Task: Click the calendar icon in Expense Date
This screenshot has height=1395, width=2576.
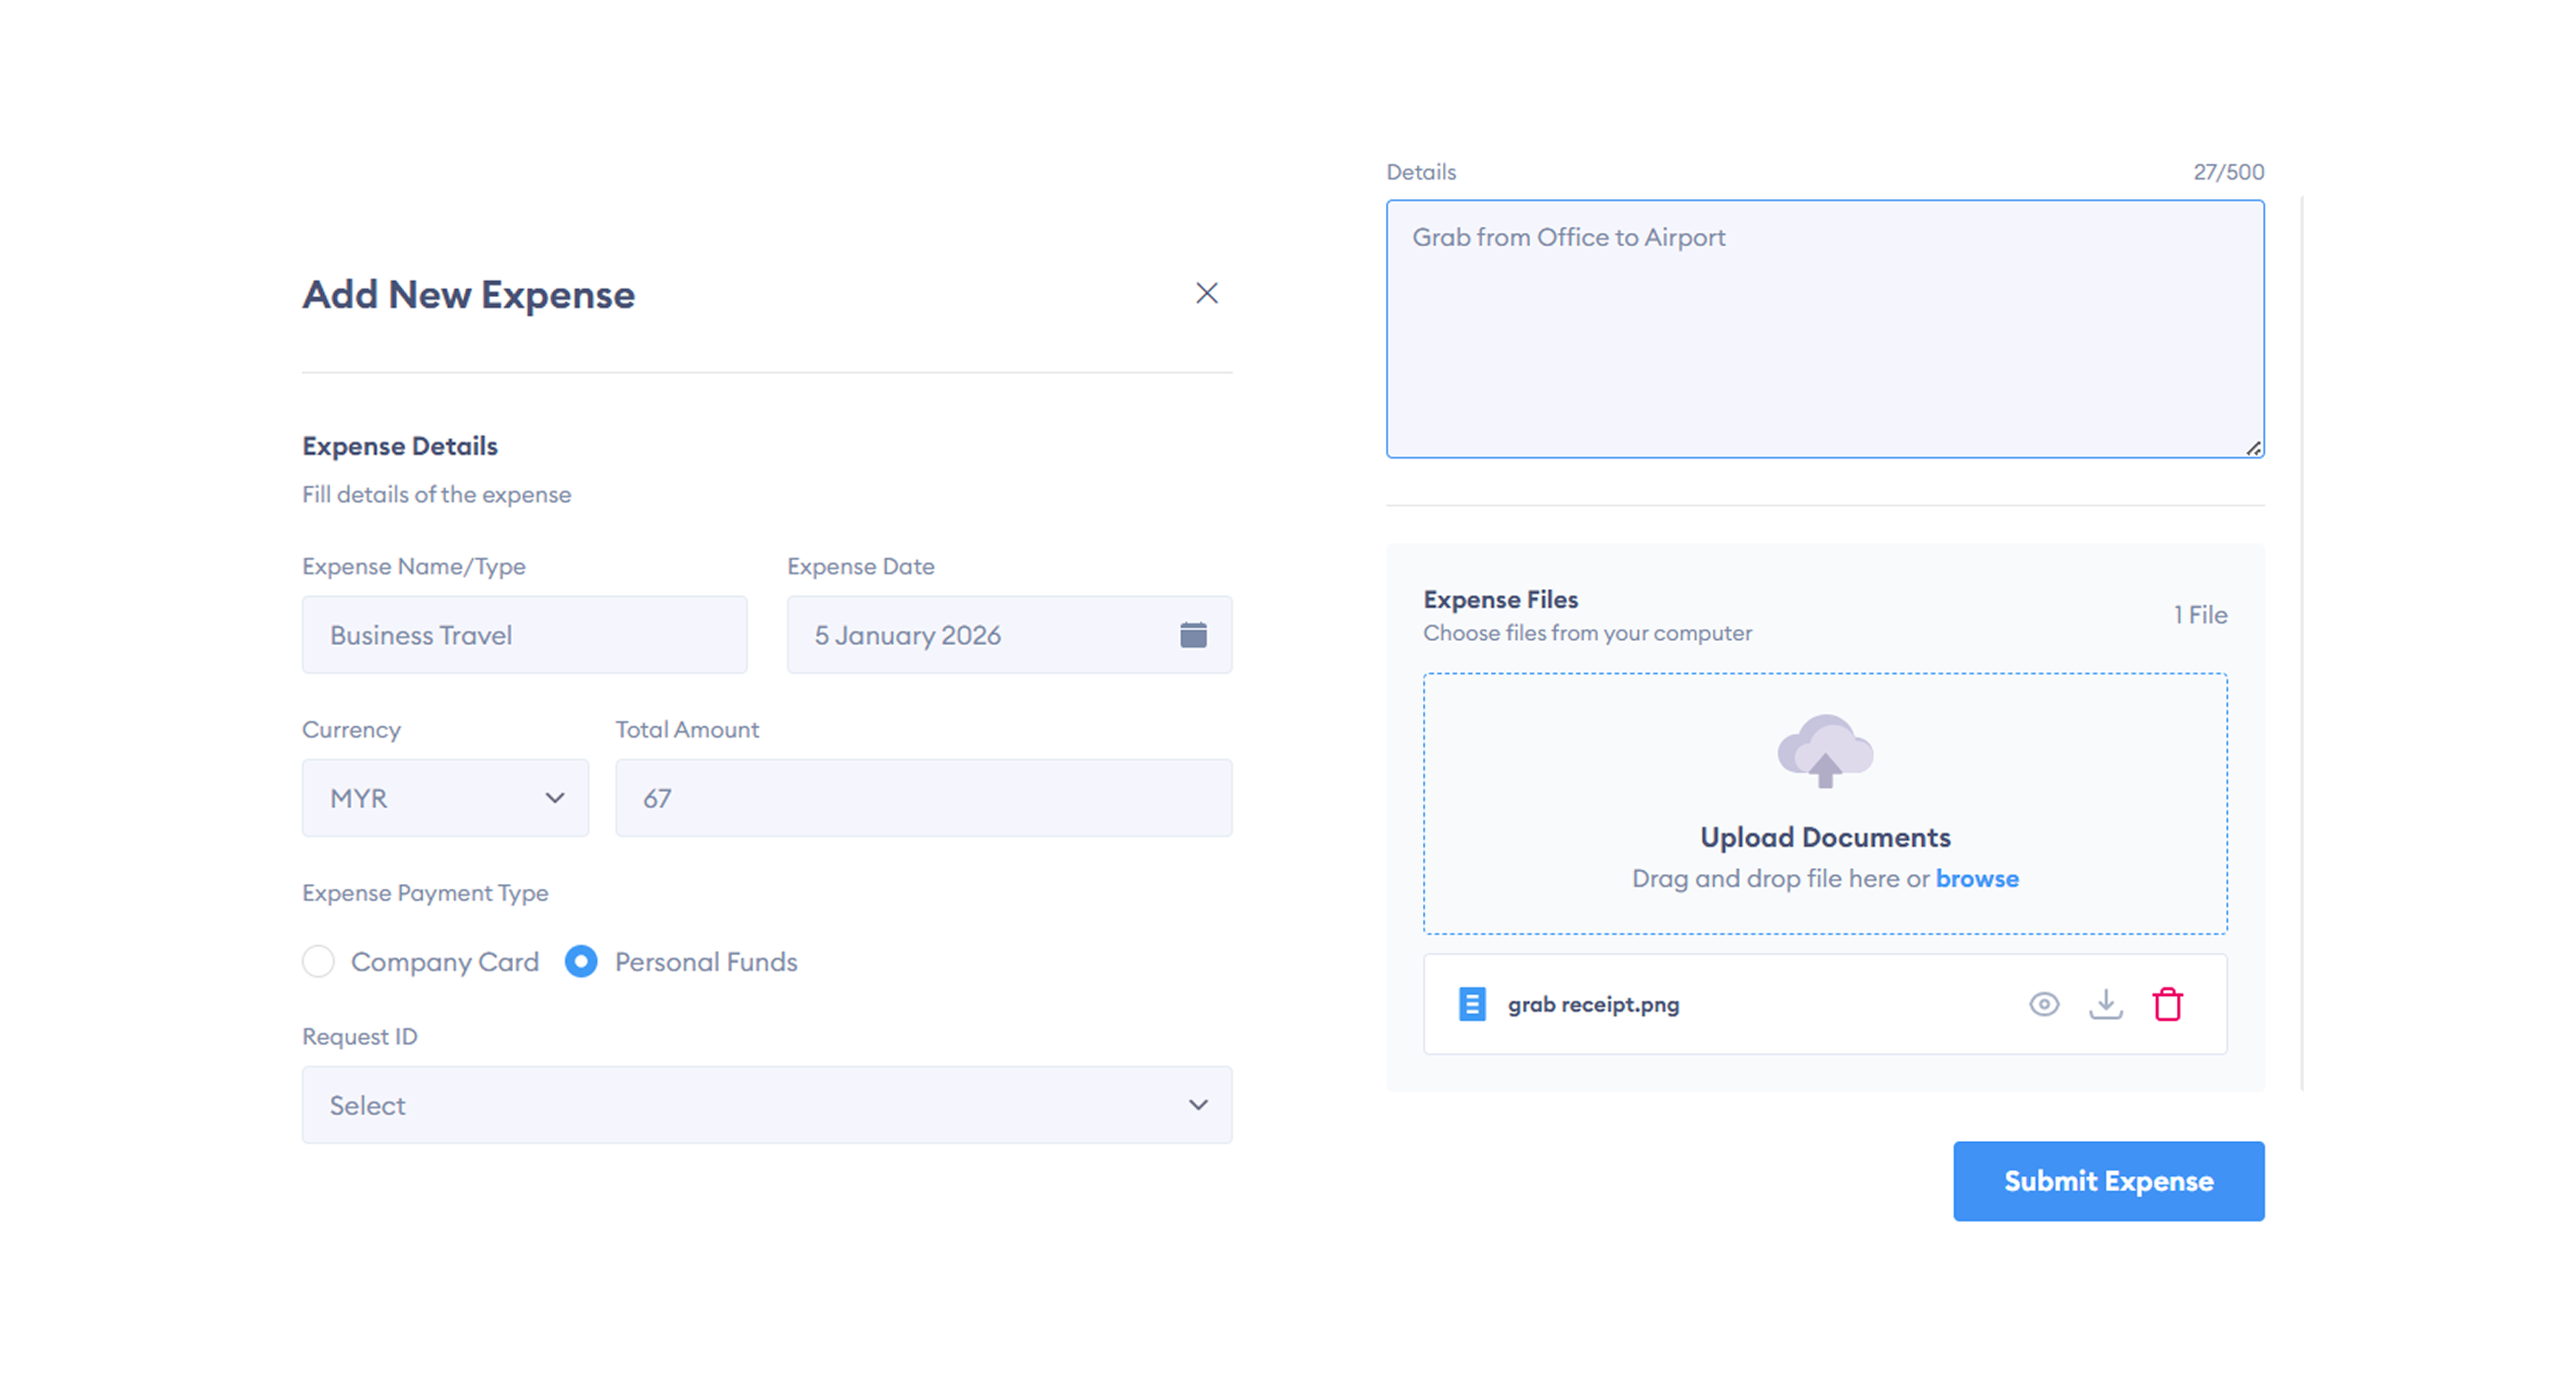Action: [x=1193, y=635]
